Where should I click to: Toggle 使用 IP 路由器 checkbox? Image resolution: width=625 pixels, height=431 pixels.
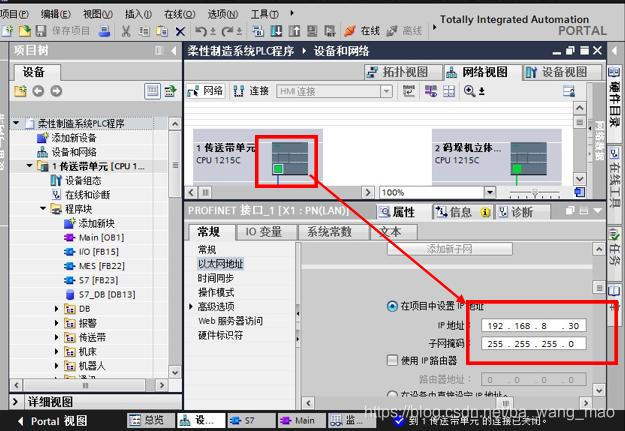point(392,360)
